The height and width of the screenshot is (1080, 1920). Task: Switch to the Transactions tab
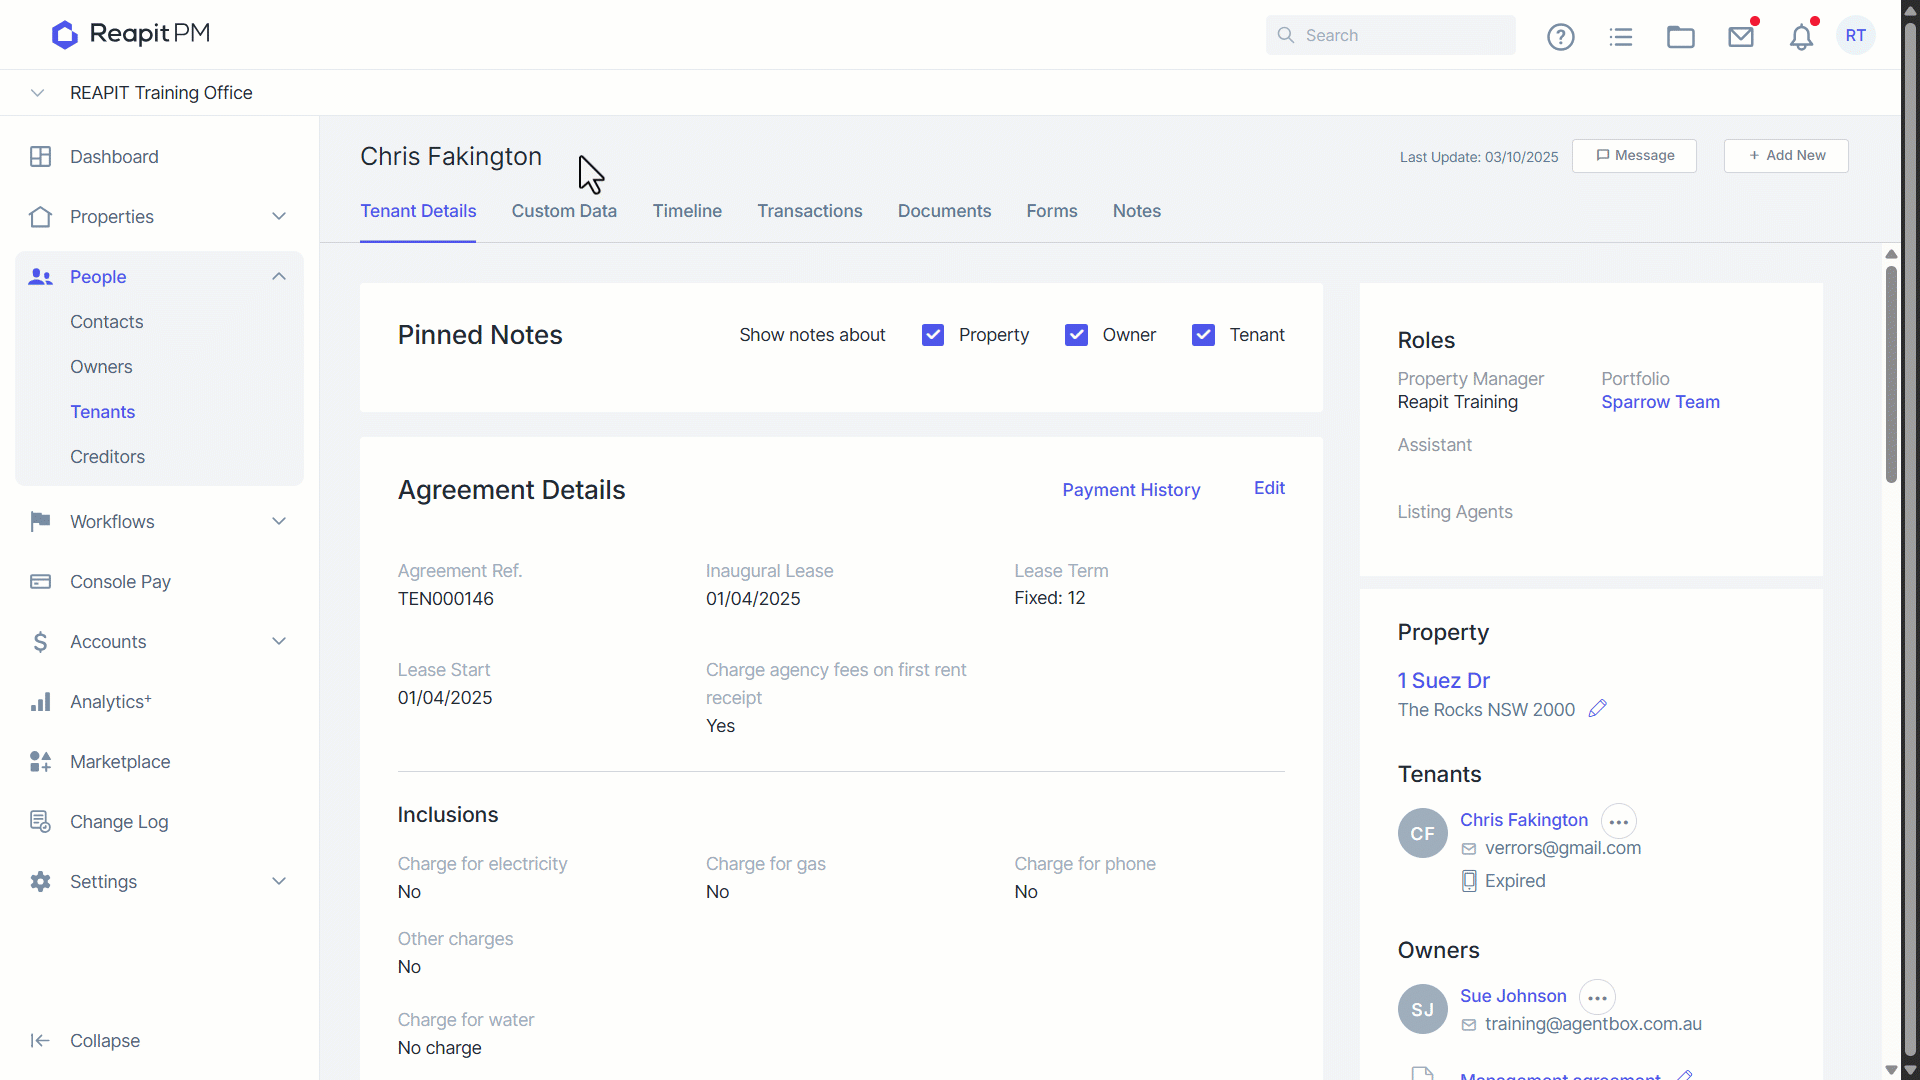(x=809, y=211)
